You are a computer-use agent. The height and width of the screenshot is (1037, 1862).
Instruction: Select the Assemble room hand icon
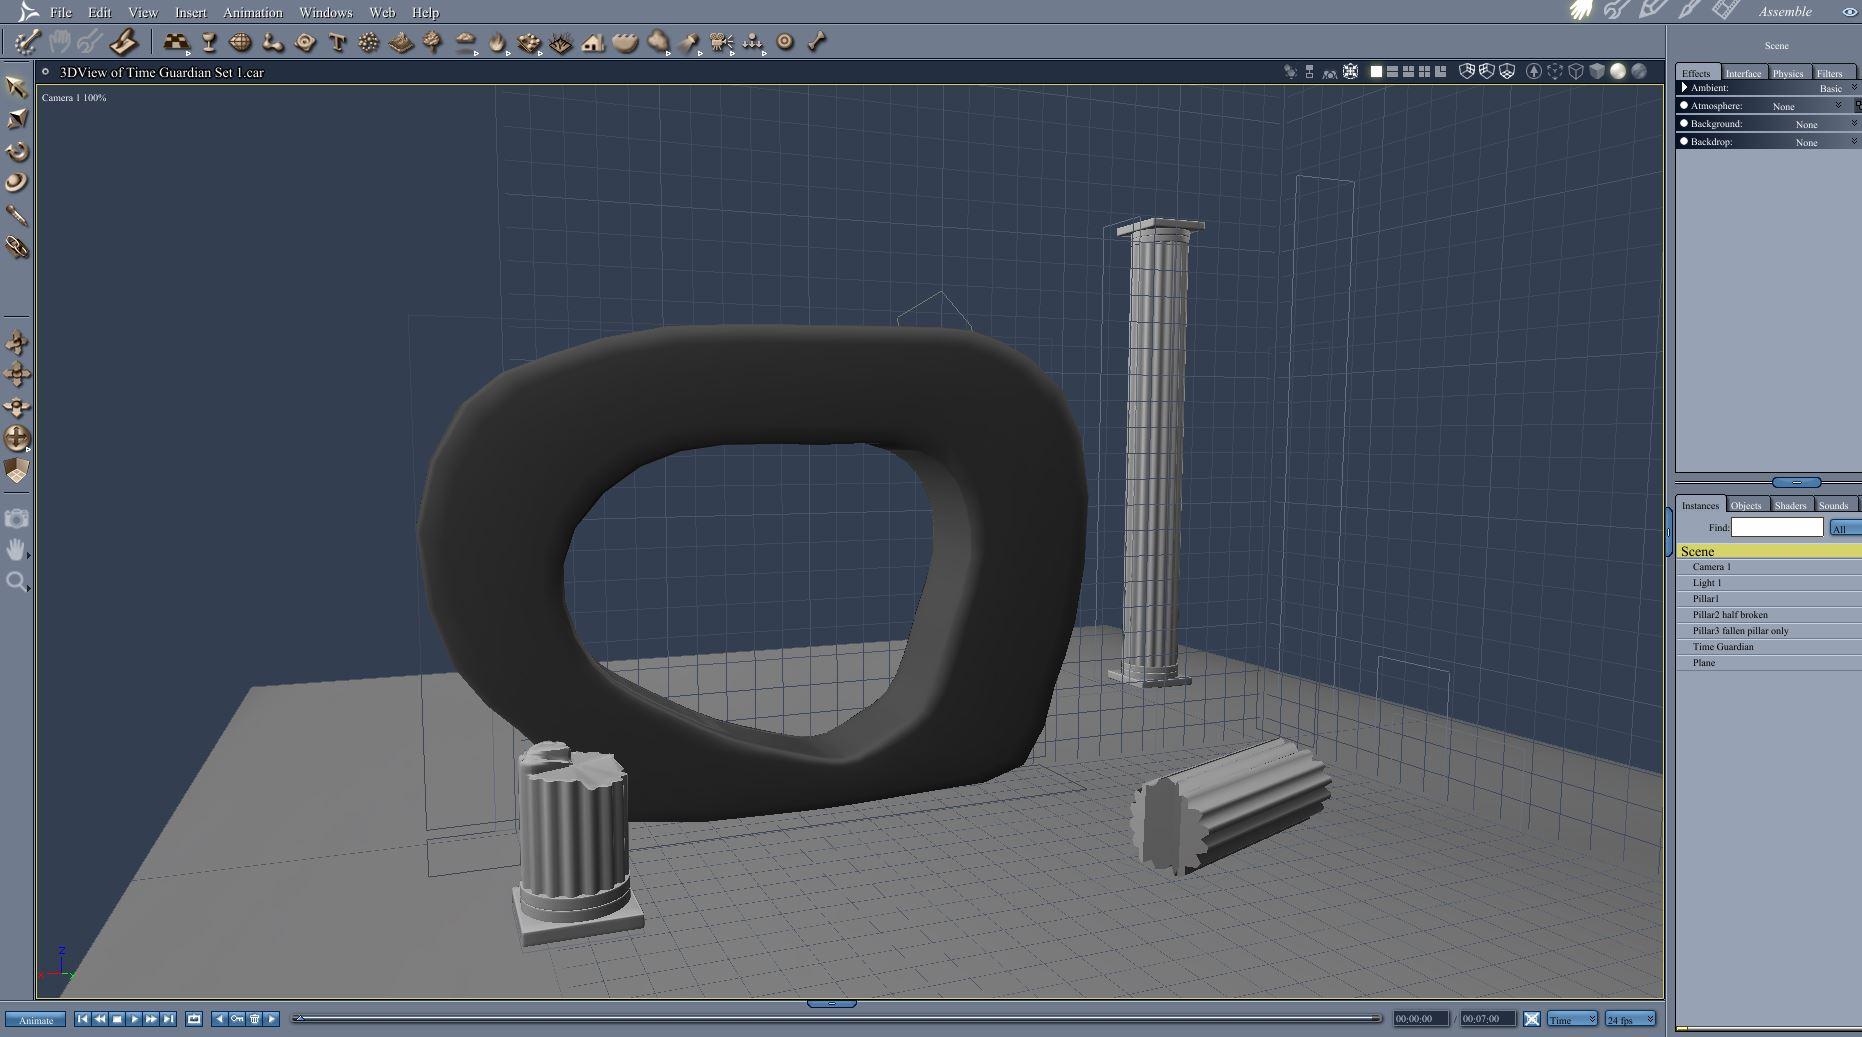pyautogui.click(x=1581, y=11)
